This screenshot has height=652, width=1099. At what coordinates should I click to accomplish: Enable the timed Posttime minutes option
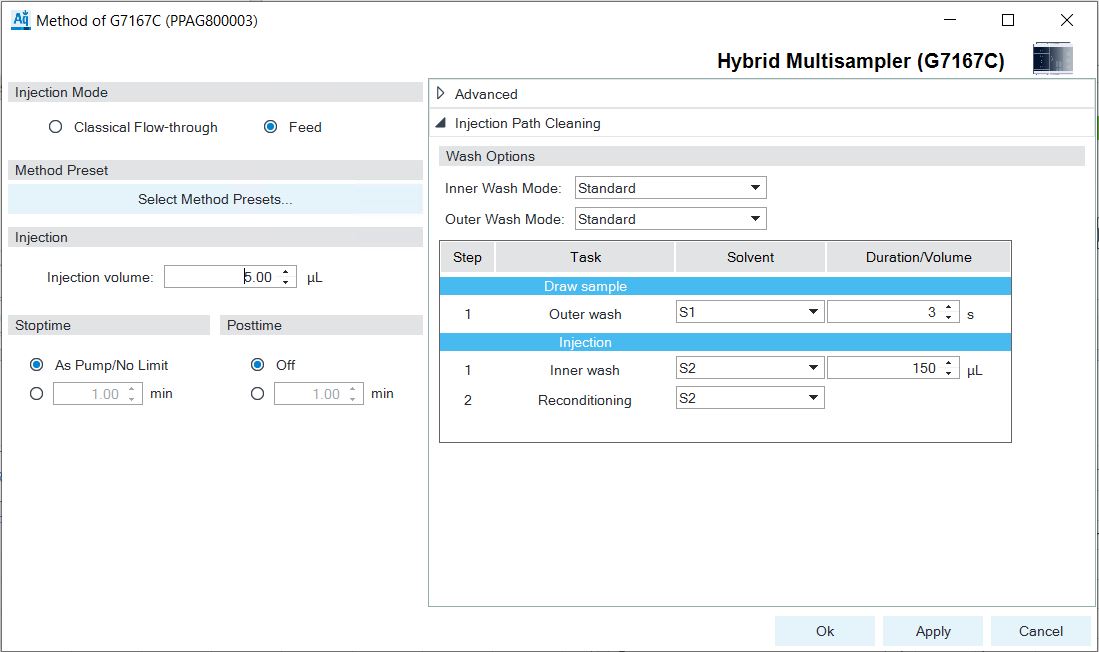click(258, 394)
